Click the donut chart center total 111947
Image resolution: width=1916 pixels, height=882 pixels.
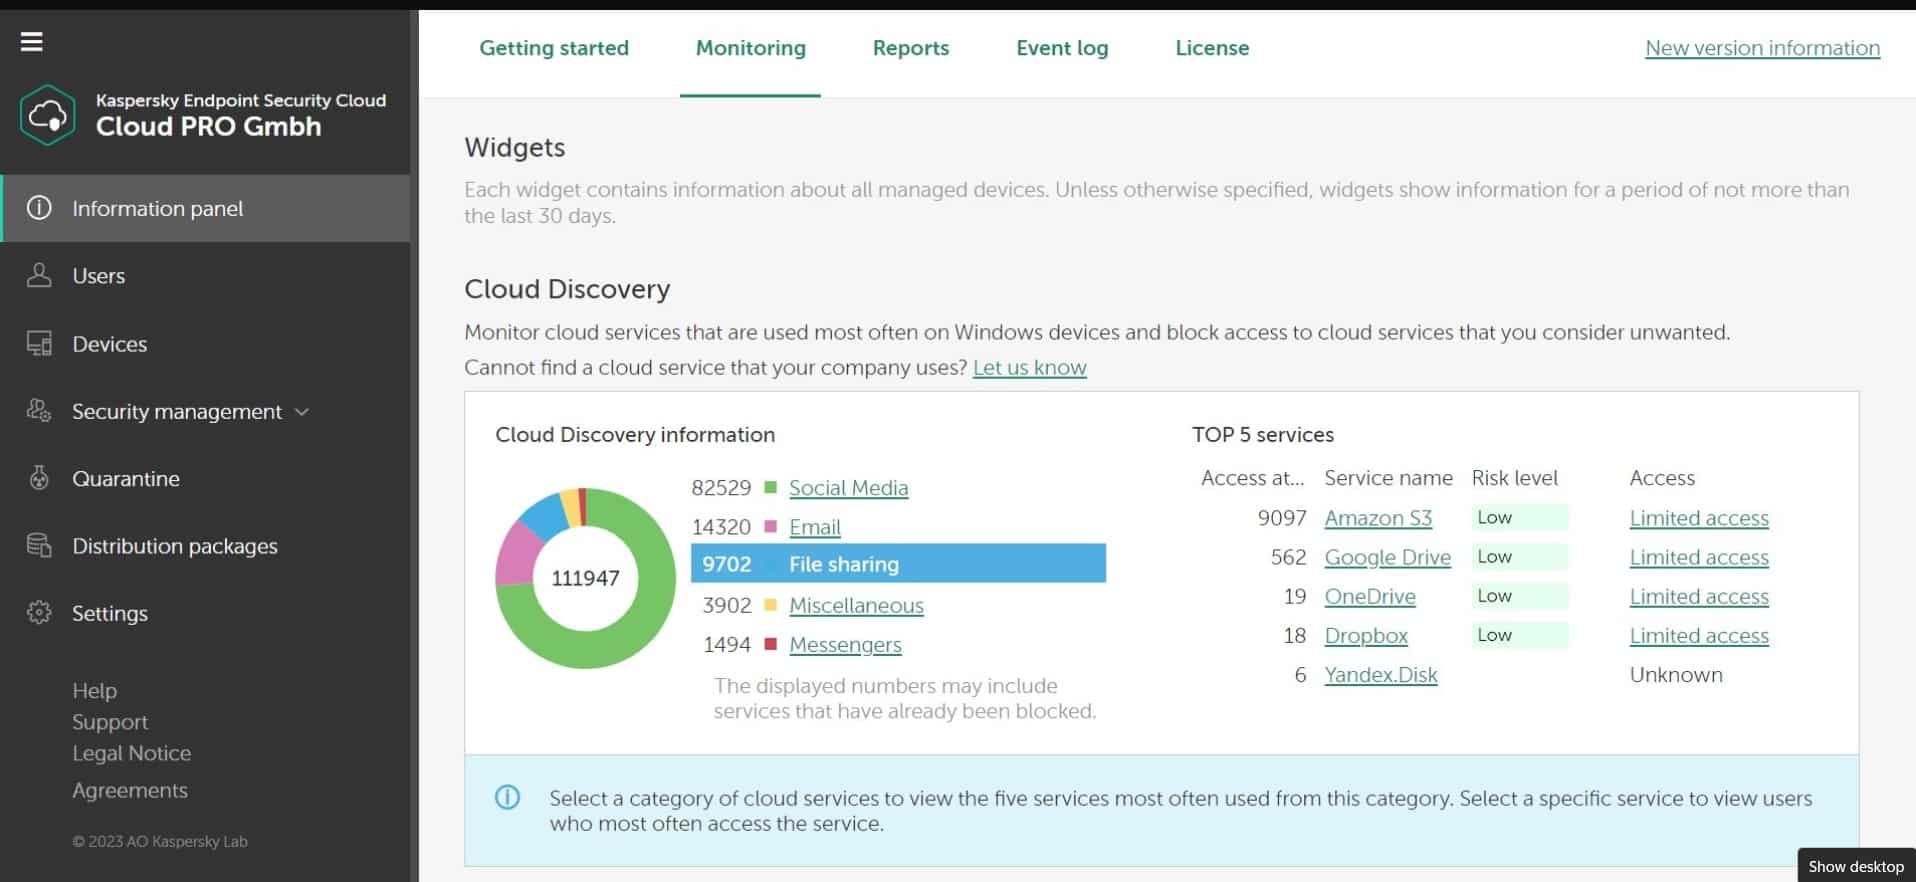585,578
